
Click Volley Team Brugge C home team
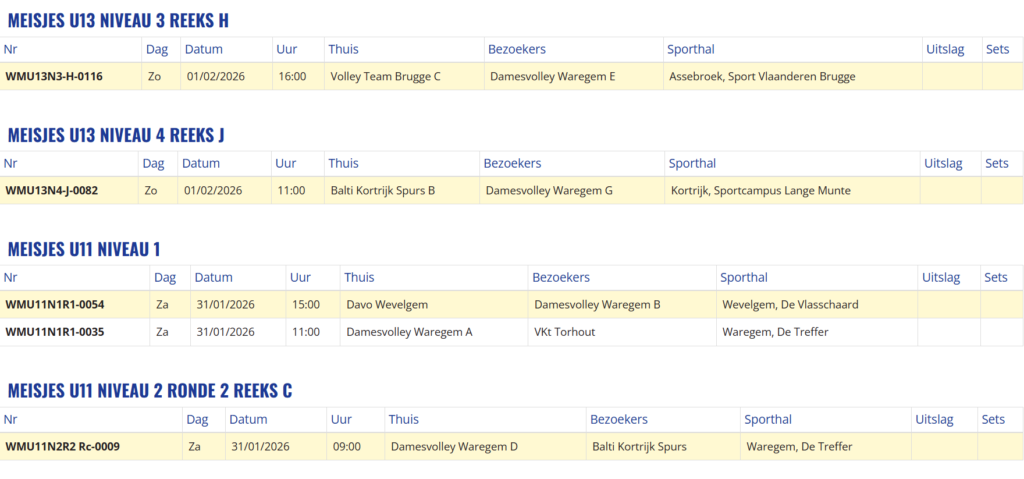(385, 76)
